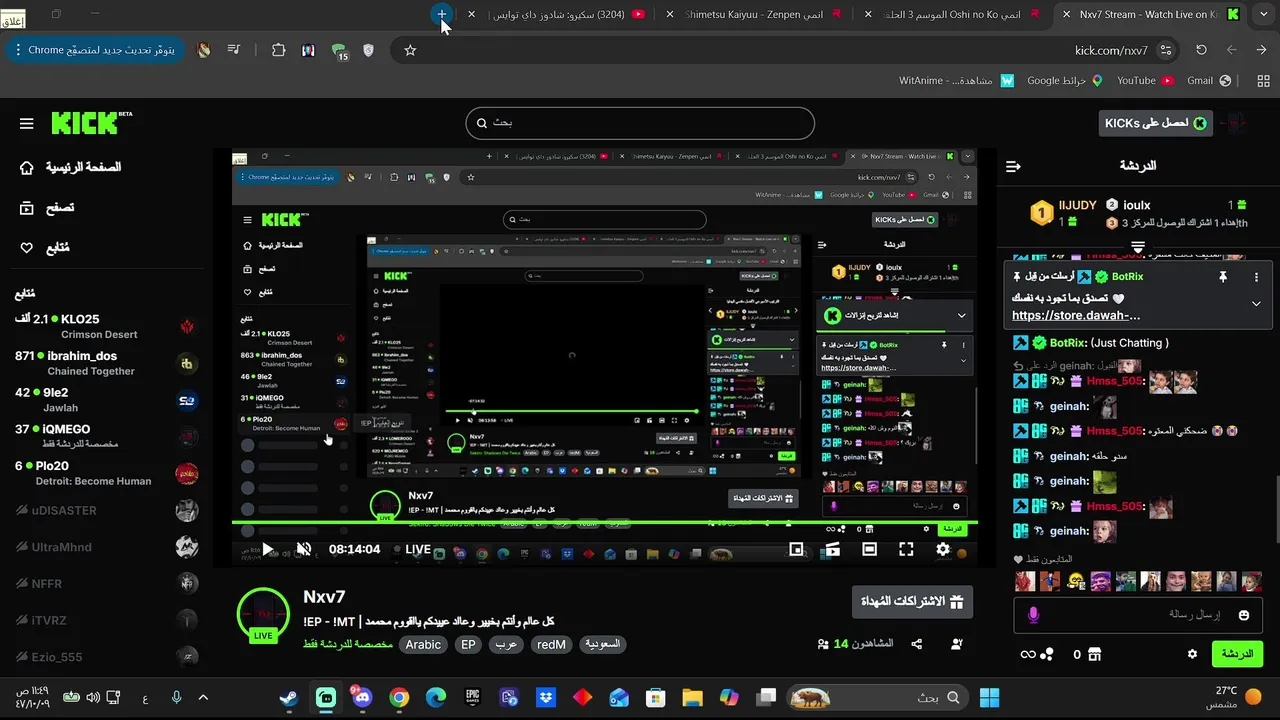
Task: Open Nxv7 channel avatar
Action: coord(263,615)
